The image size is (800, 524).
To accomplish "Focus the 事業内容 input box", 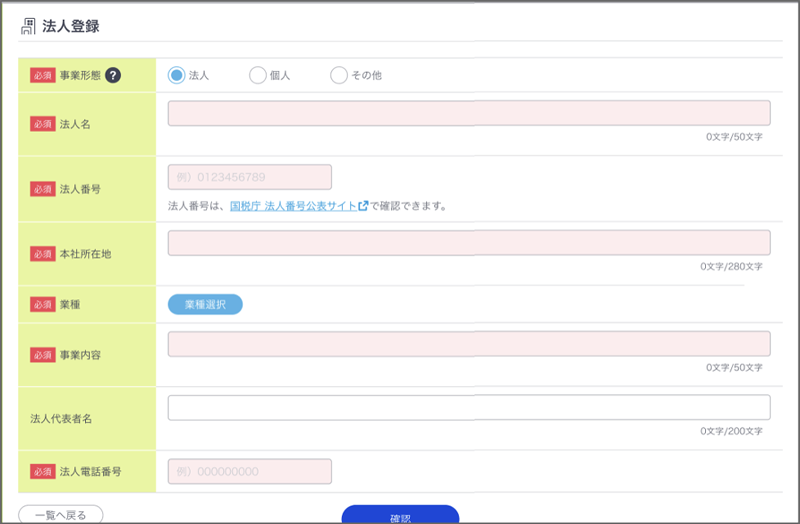I will [469, 344].
